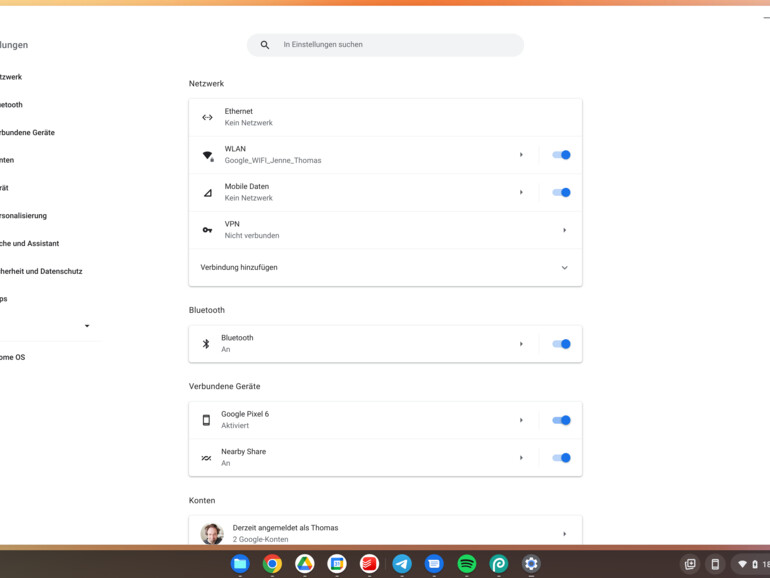
Task: Open Google Drive from the shelf
Action: tap(304, 564)
